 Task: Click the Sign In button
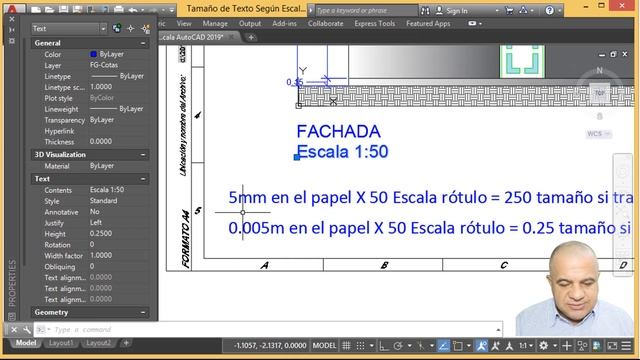451,11
